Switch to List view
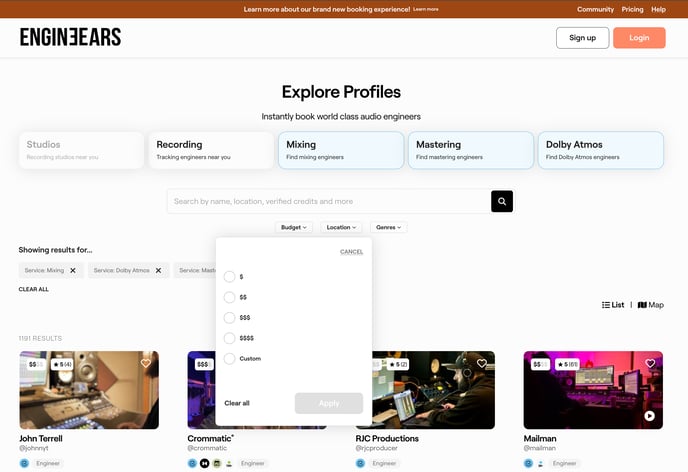688x472 pixels. [x=613, y=305]
